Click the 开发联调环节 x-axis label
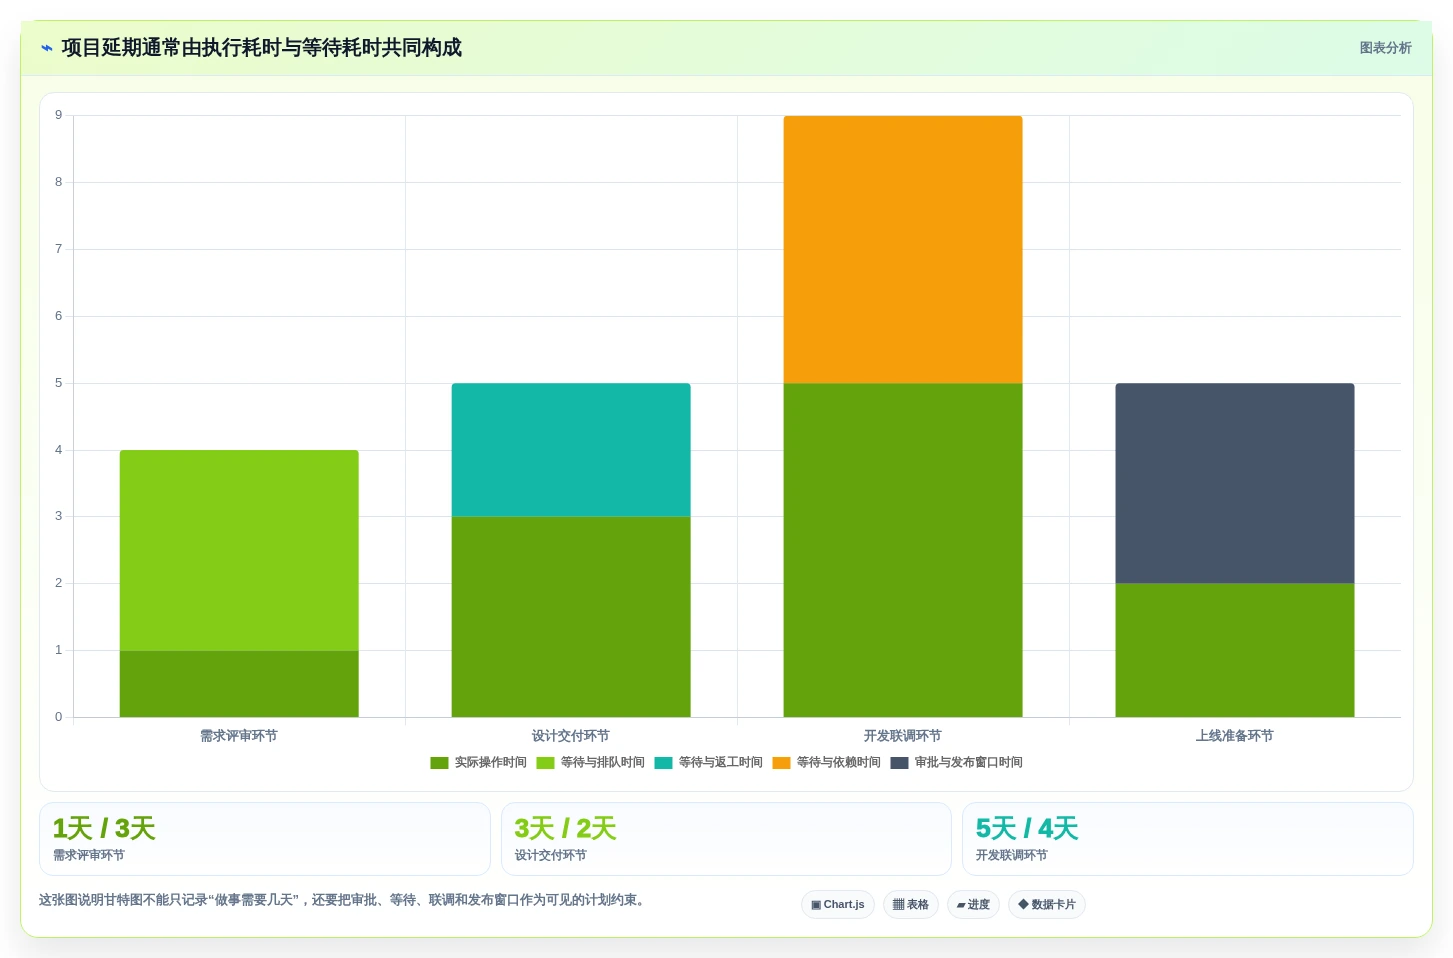Image resolution: width=1453 pixels, height=958 pixels. point(903,736)
